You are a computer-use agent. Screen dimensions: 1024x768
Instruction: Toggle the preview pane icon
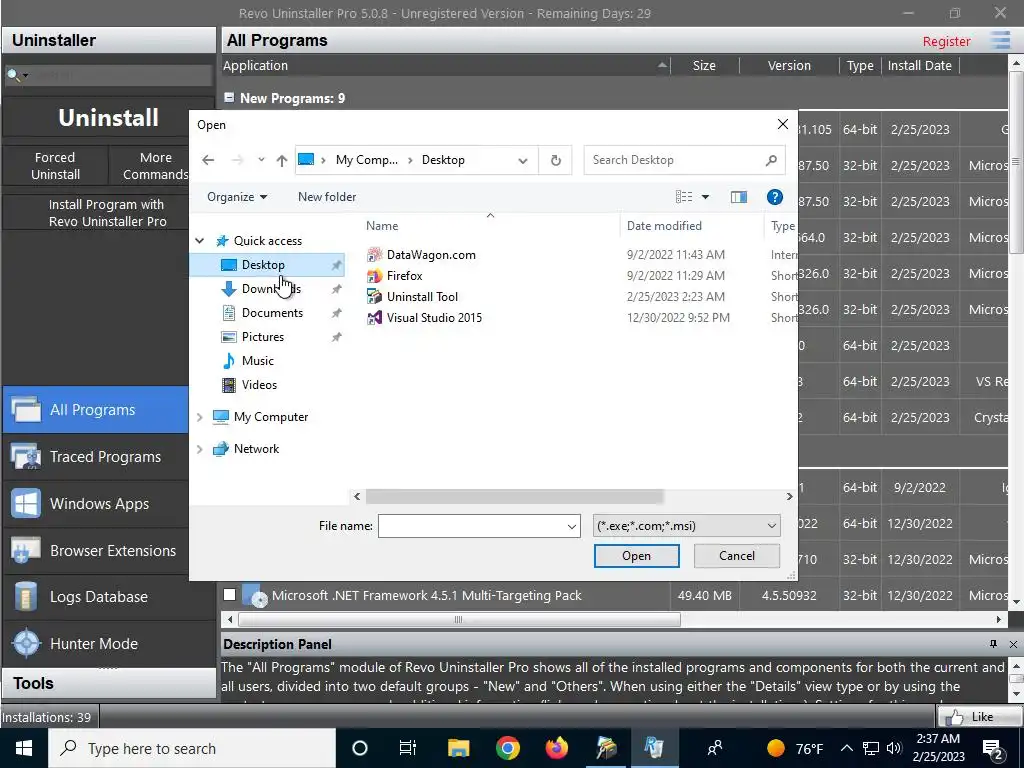coord(739,197)
